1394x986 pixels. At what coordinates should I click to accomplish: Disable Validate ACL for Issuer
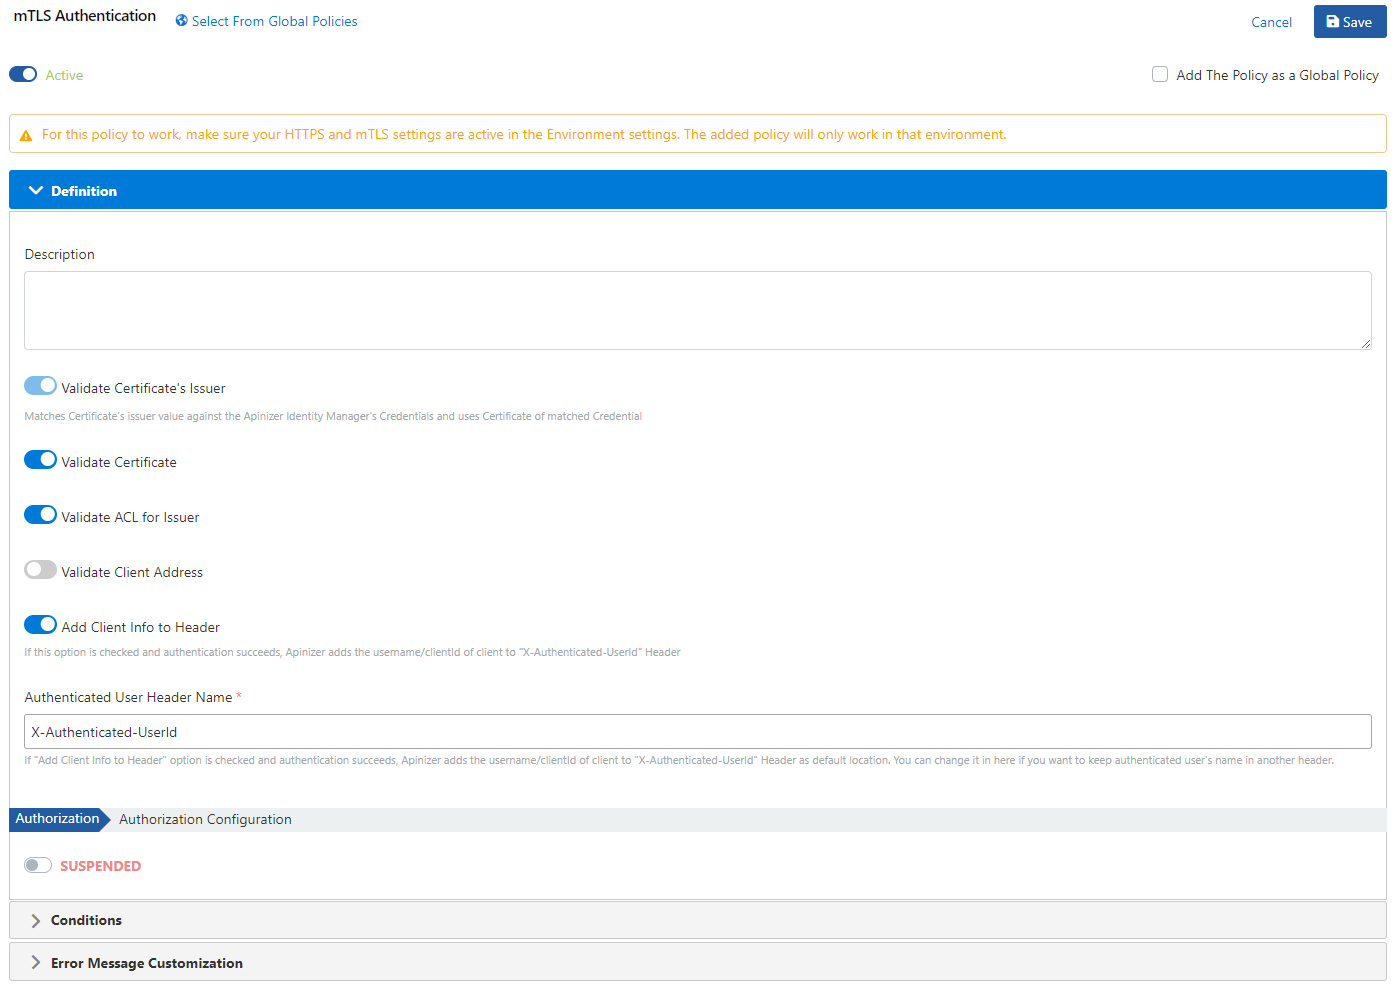pyautogui.click(x=40, y=514)
